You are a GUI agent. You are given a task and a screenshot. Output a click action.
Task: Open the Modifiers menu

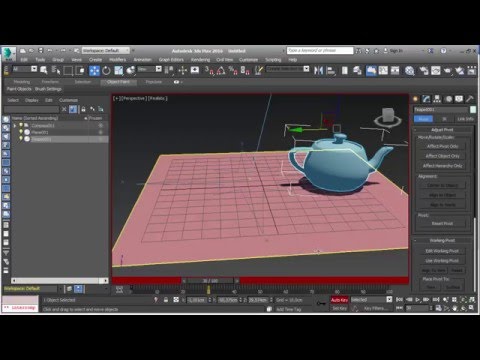pyautogui.click(x=117, y=60)
